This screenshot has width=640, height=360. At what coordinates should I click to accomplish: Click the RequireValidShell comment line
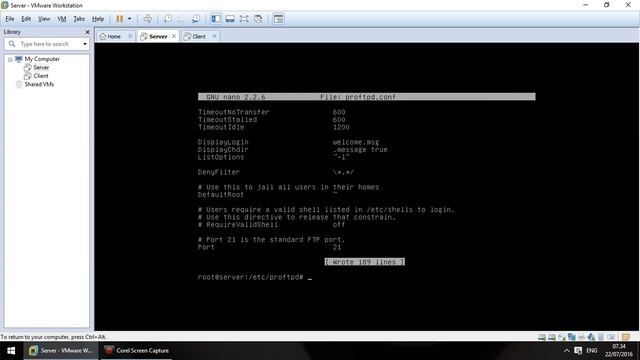tap(271, 225)
